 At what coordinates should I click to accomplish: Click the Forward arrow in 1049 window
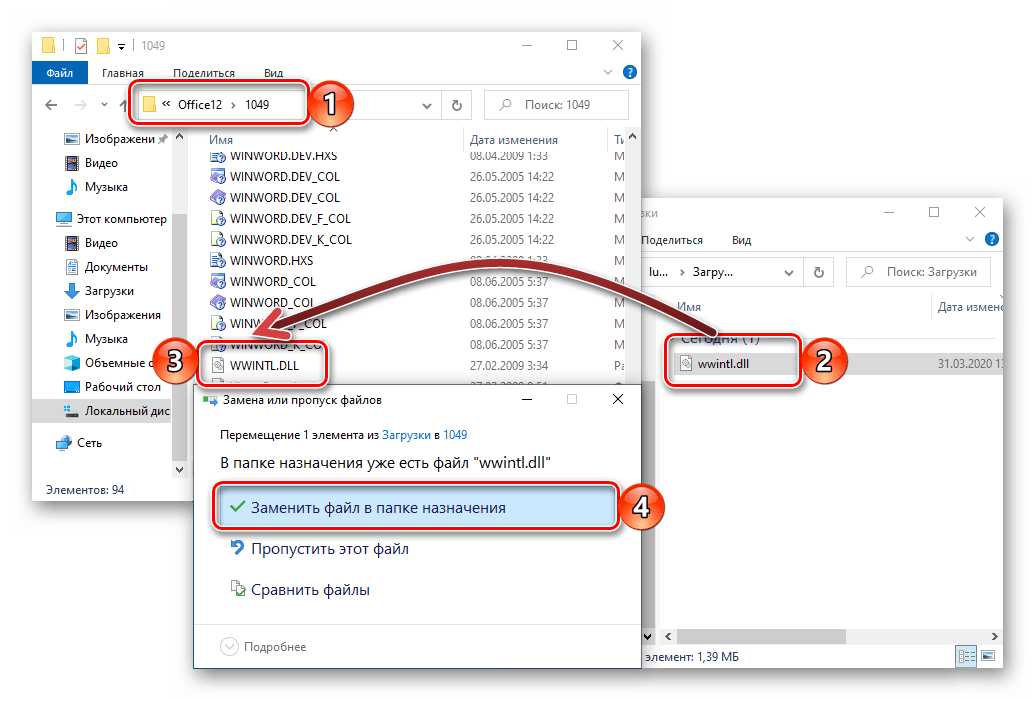(80, 104)
